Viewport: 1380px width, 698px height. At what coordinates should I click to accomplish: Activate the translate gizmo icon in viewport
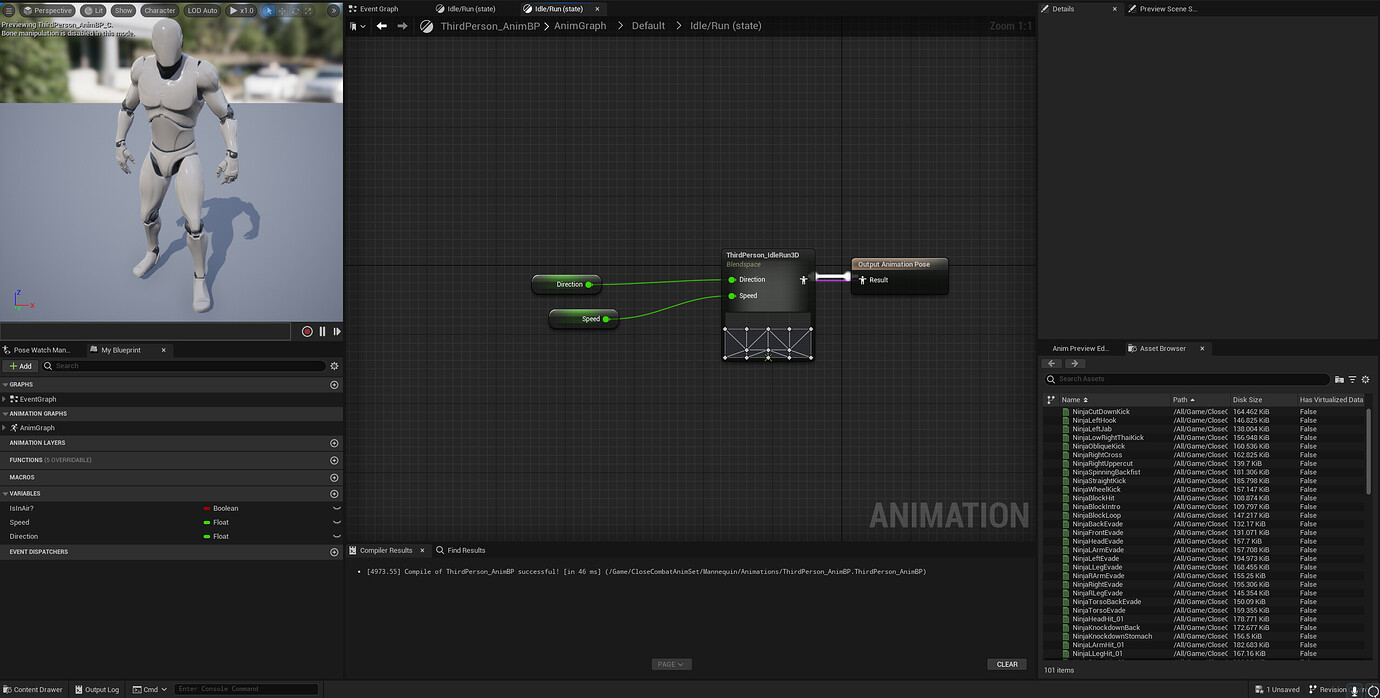tap(282, 10)
